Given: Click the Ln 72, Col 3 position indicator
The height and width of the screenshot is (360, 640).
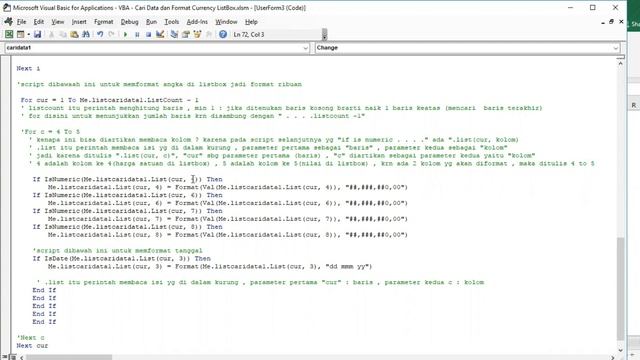Looking at the screenshot, I should (249, 34).
